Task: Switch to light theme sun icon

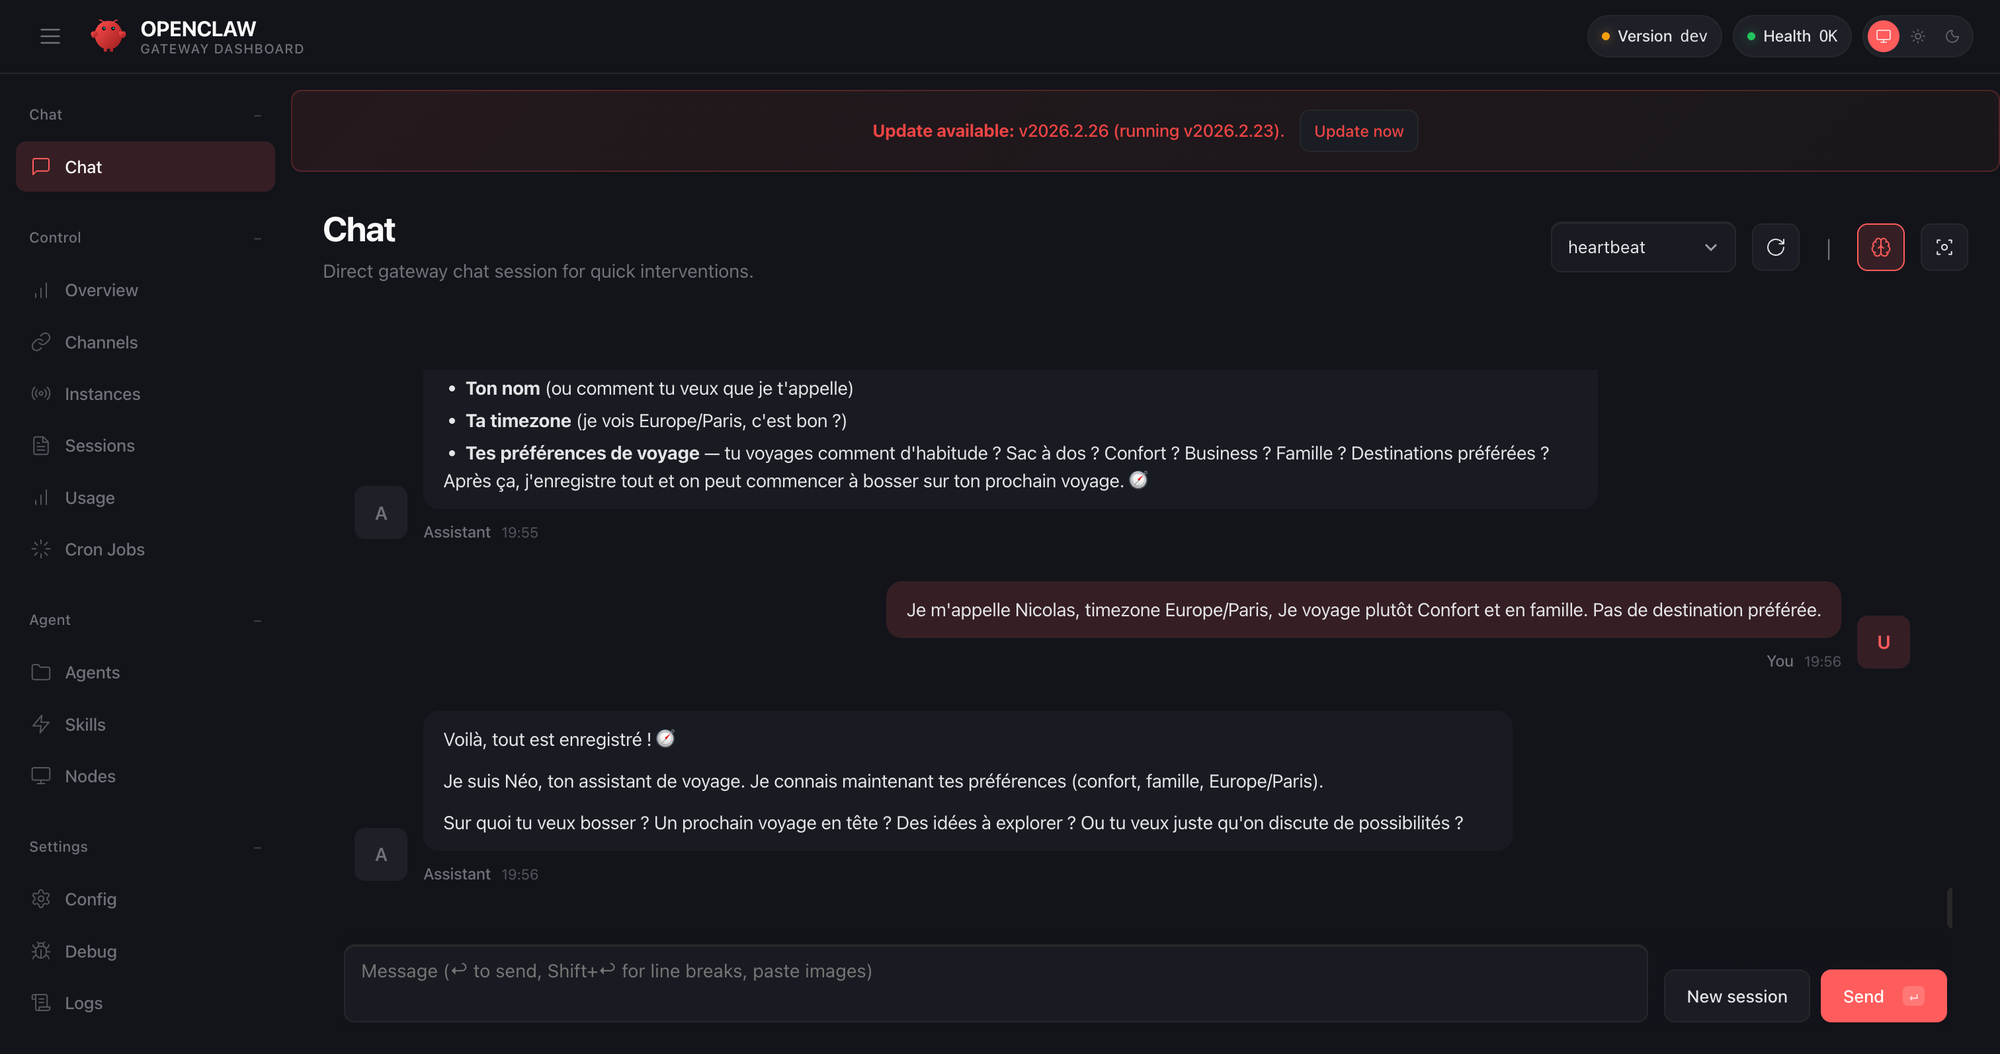Action: [1917, 37]
